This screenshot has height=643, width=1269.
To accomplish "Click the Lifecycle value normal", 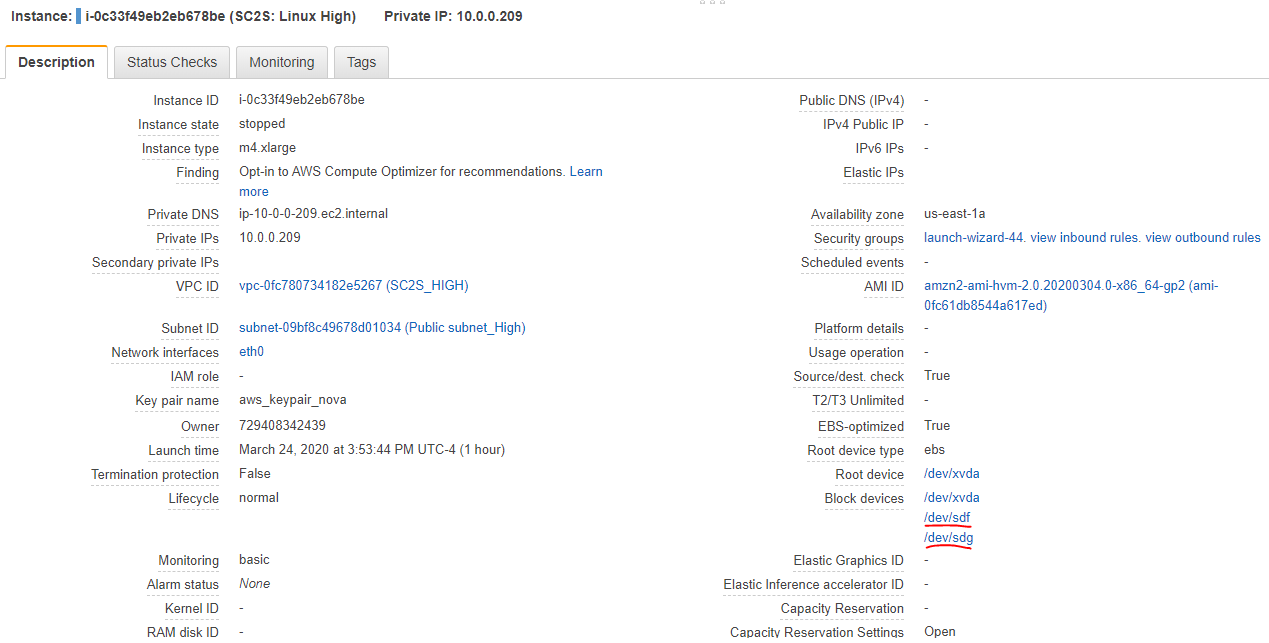I will coord(259,498).
